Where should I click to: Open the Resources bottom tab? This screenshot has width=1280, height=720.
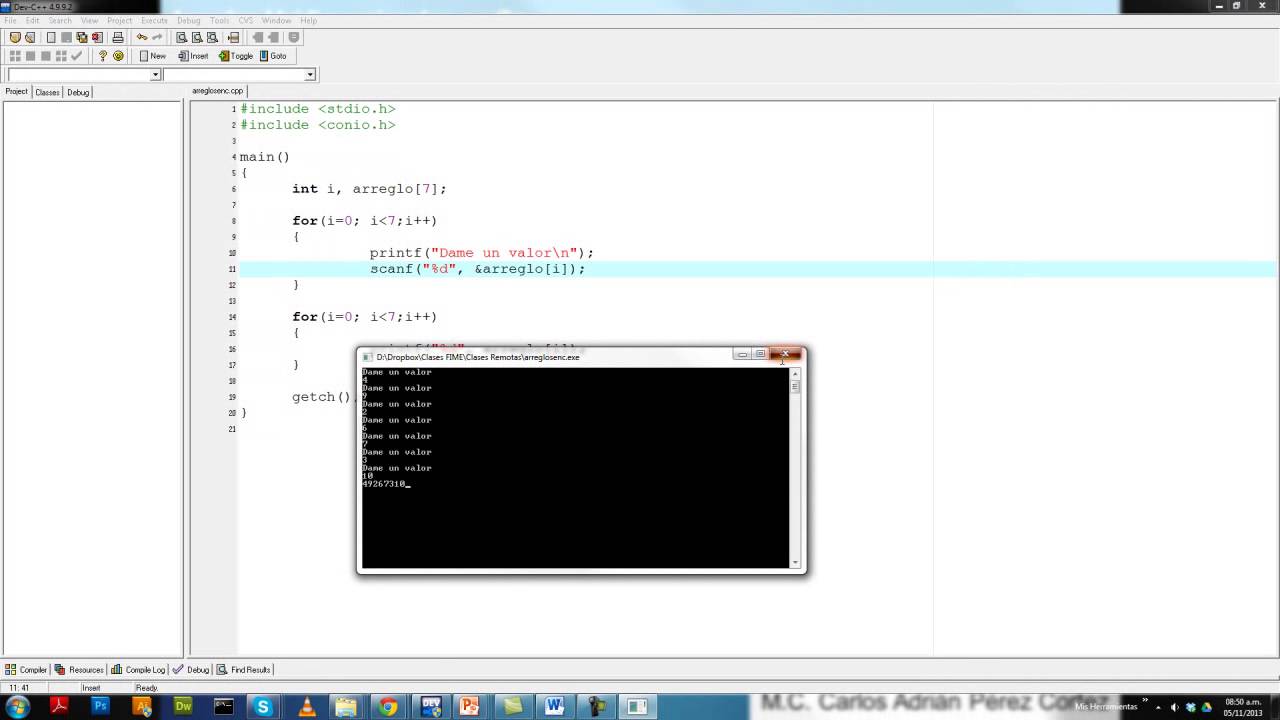[x=79, y=670]
